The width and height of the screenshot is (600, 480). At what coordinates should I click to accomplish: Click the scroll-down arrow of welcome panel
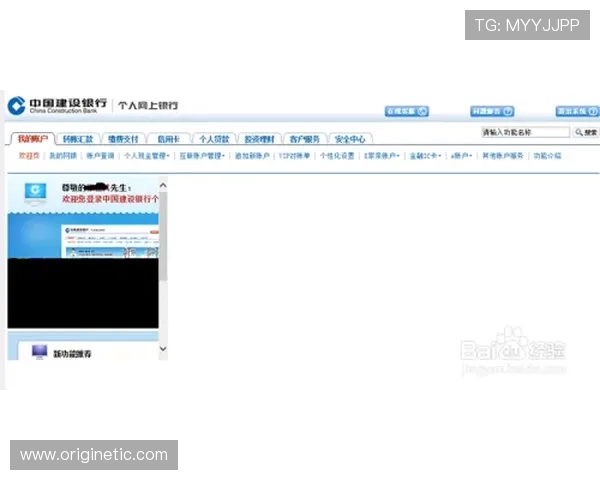(163, 349)
